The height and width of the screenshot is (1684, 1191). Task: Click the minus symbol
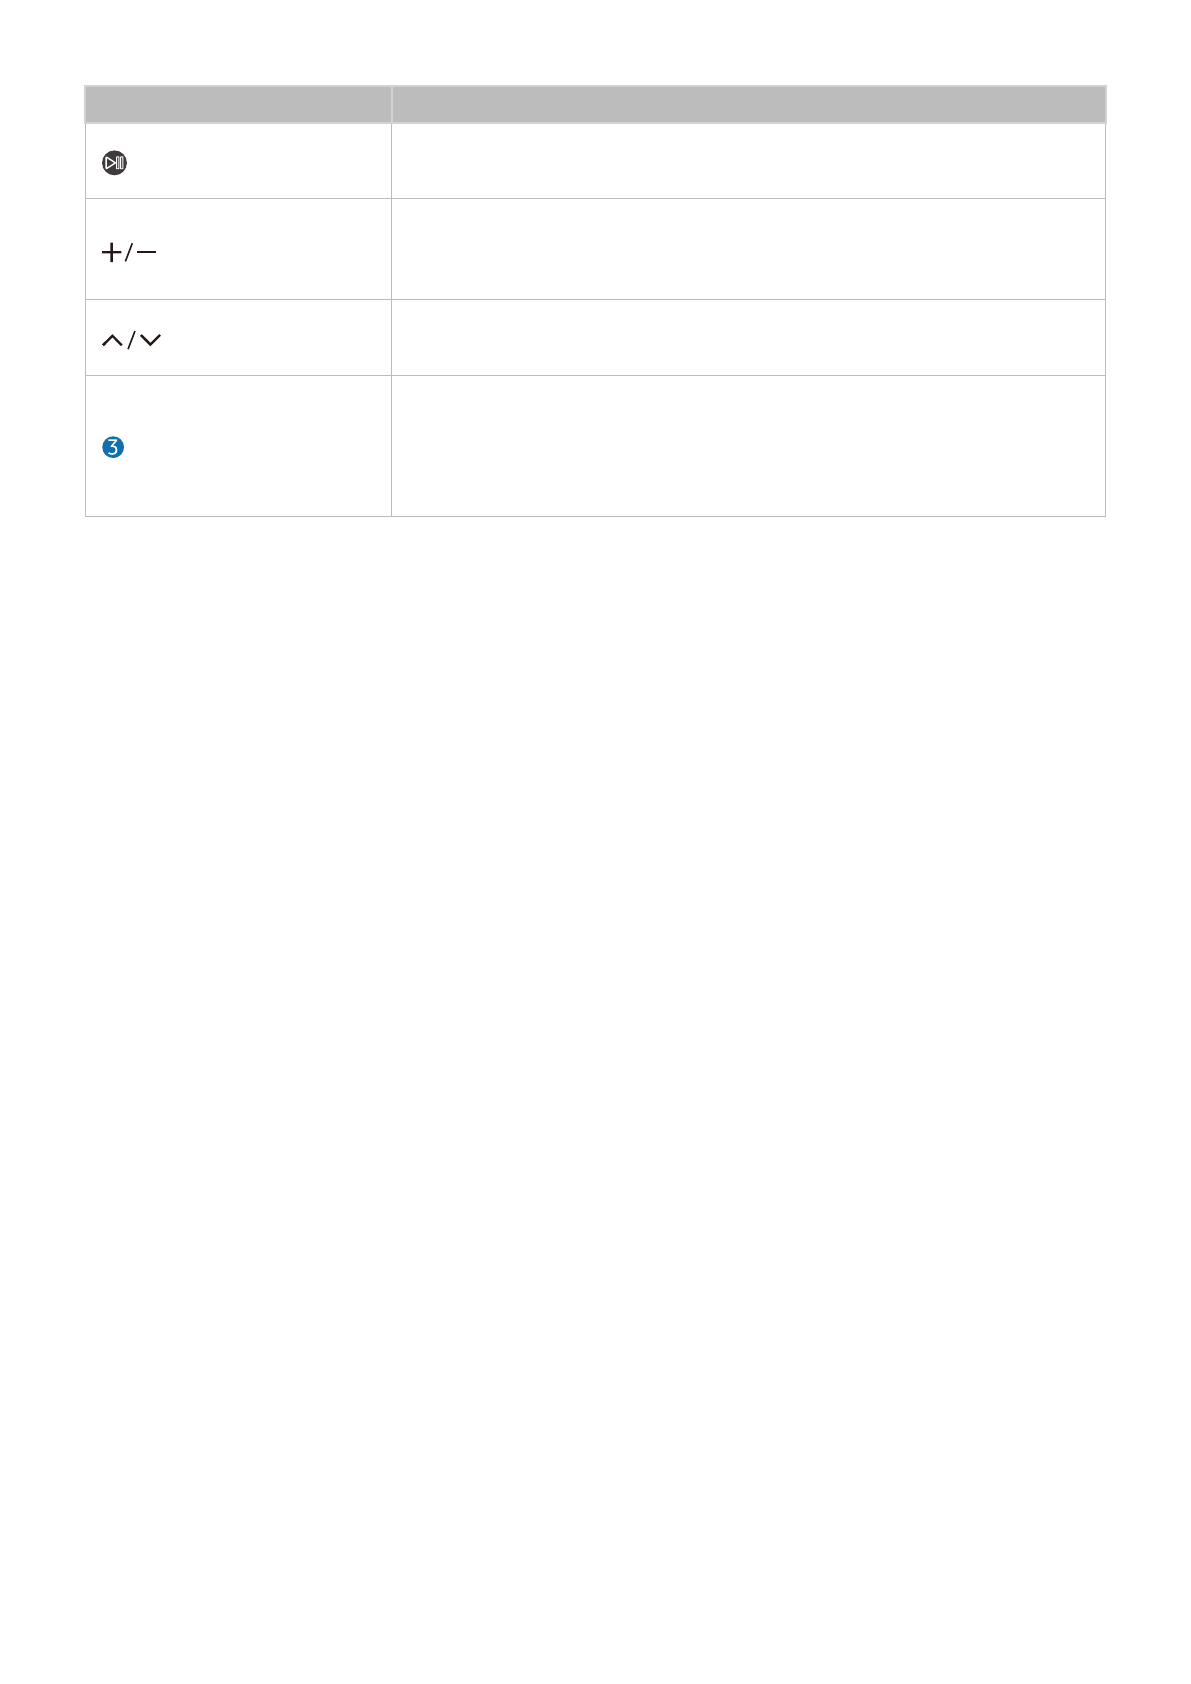pos(146,252)
